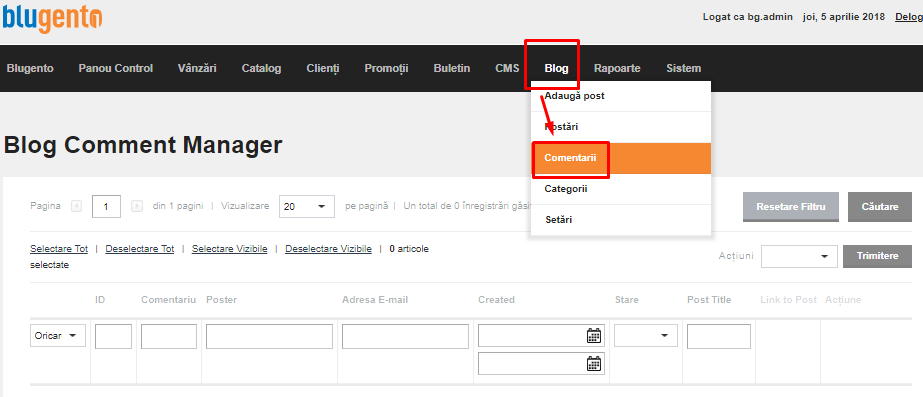The height and width of the screenshot is (397, 923).
Task: Go to previous page arrow
Action: point(77,206)
